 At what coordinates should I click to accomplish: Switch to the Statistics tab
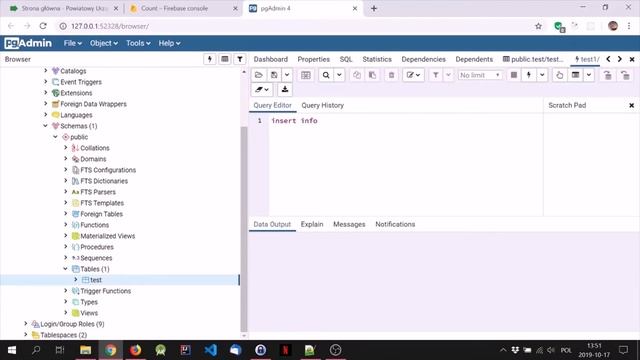tap(377, 59)
